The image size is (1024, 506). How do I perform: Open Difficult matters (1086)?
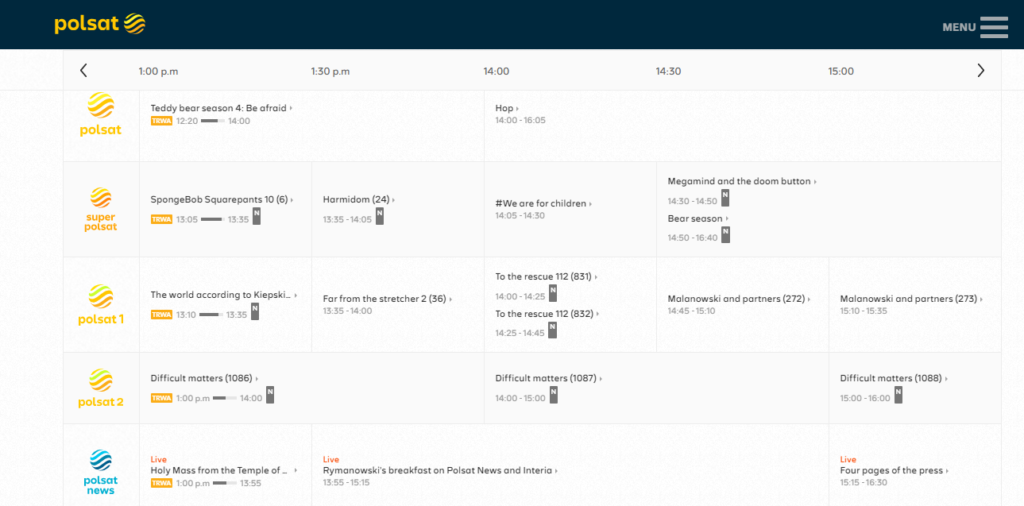[x=204, y=378]
